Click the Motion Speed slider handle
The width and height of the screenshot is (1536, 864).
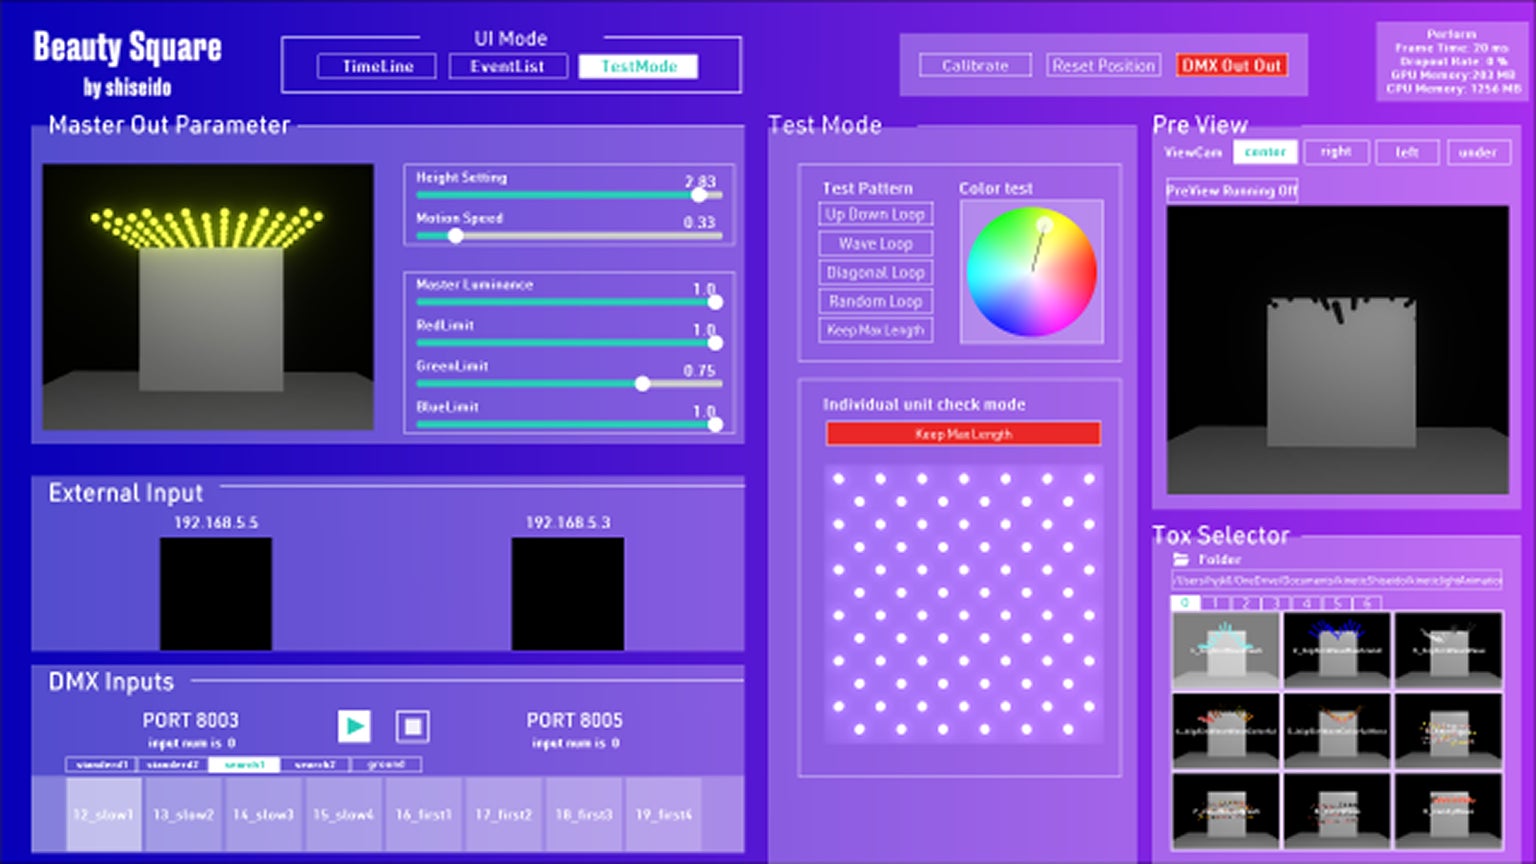point(455,236)
